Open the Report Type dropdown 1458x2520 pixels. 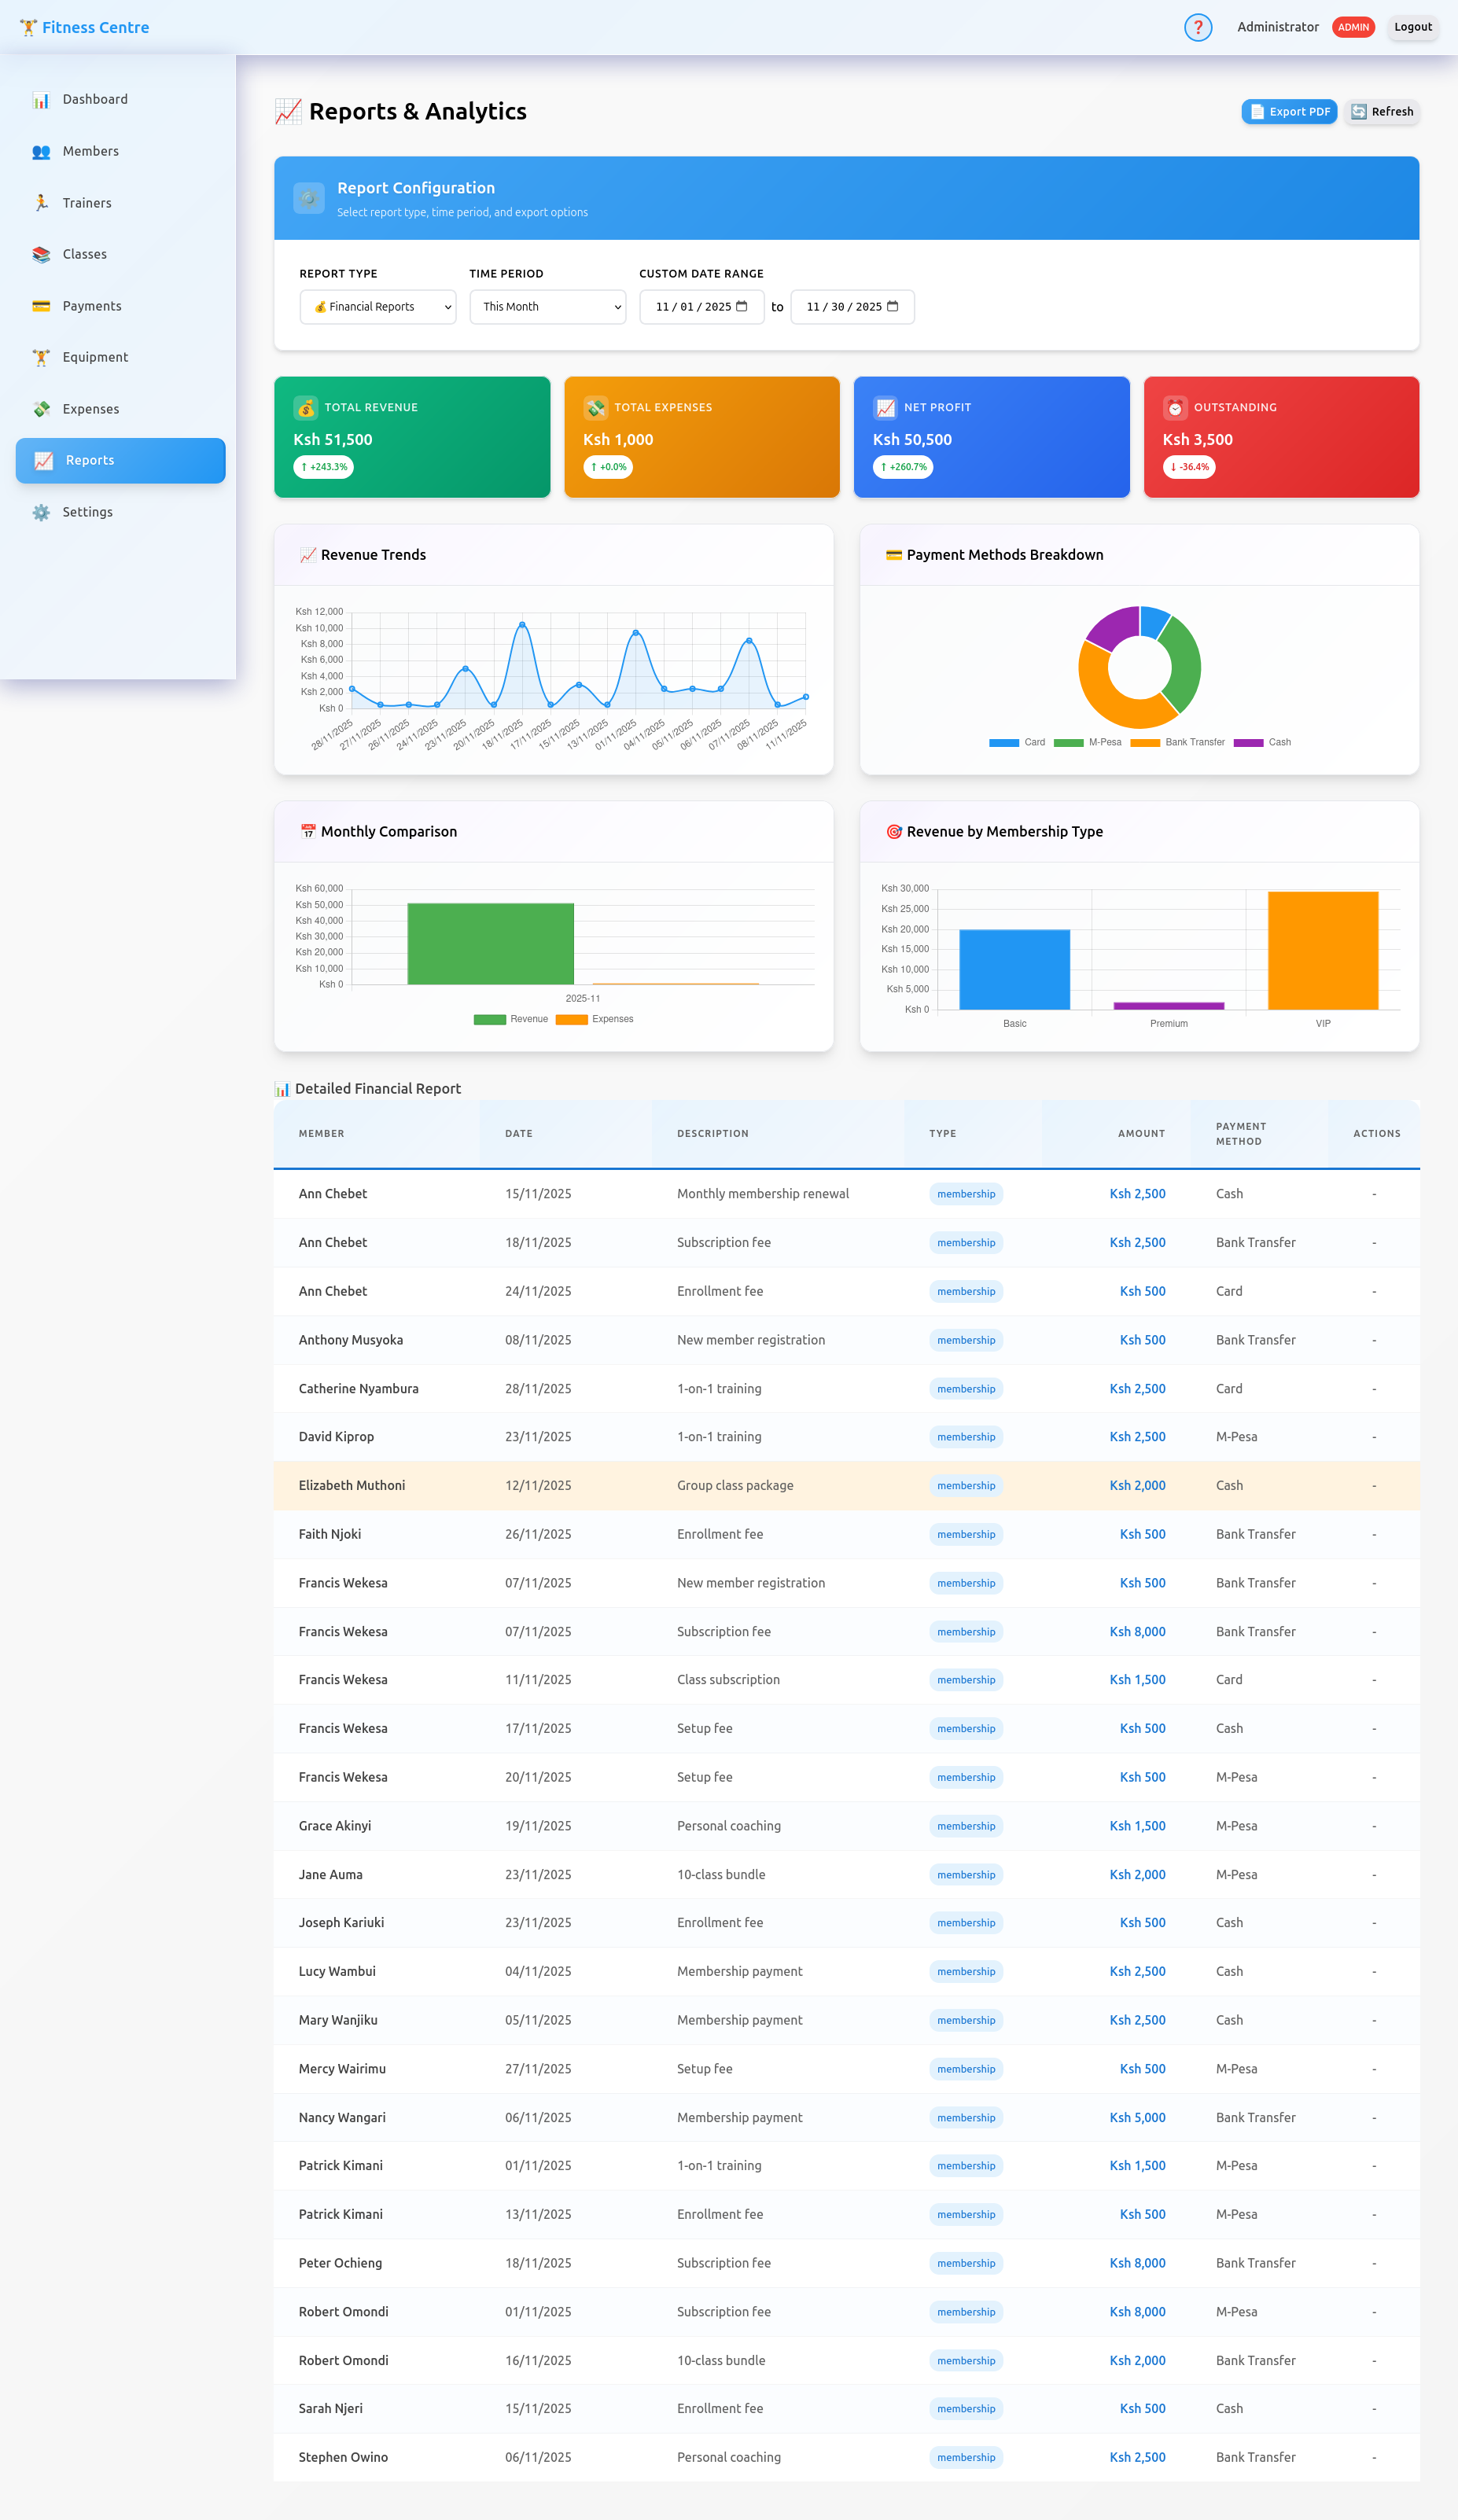coord(377,307)
